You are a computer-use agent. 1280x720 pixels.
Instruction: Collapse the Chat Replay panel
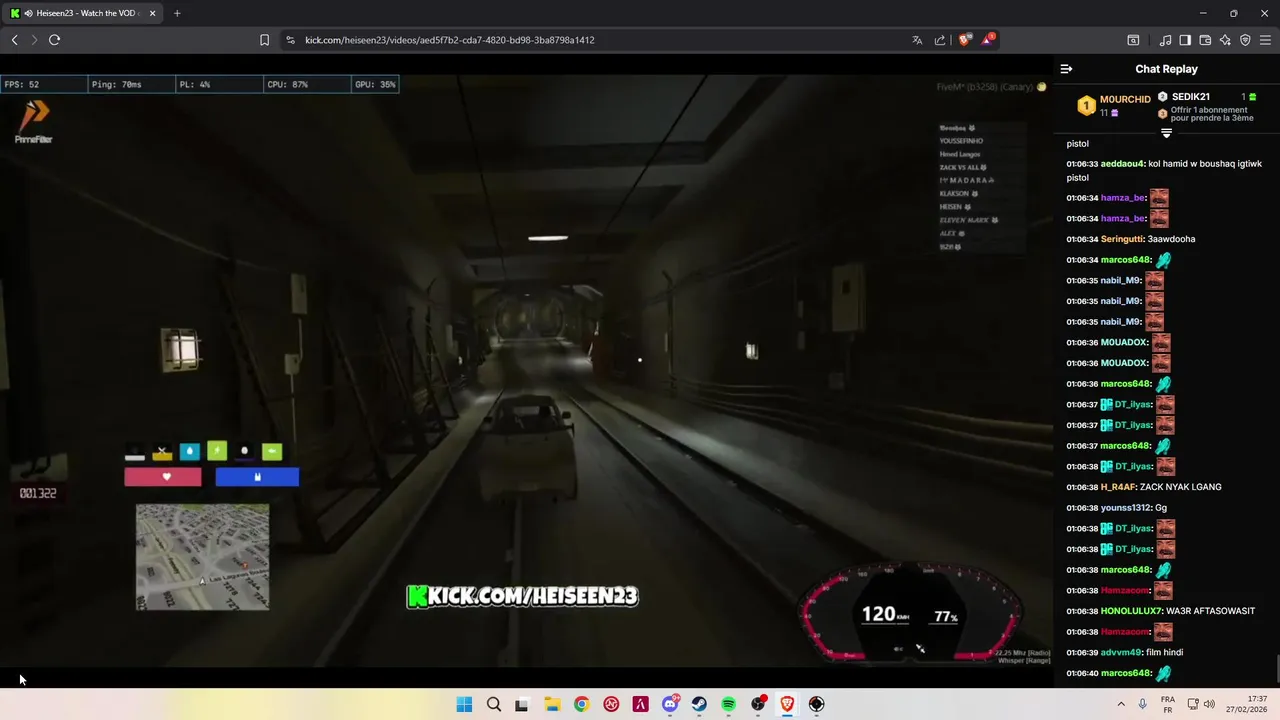click(1066, 69)
